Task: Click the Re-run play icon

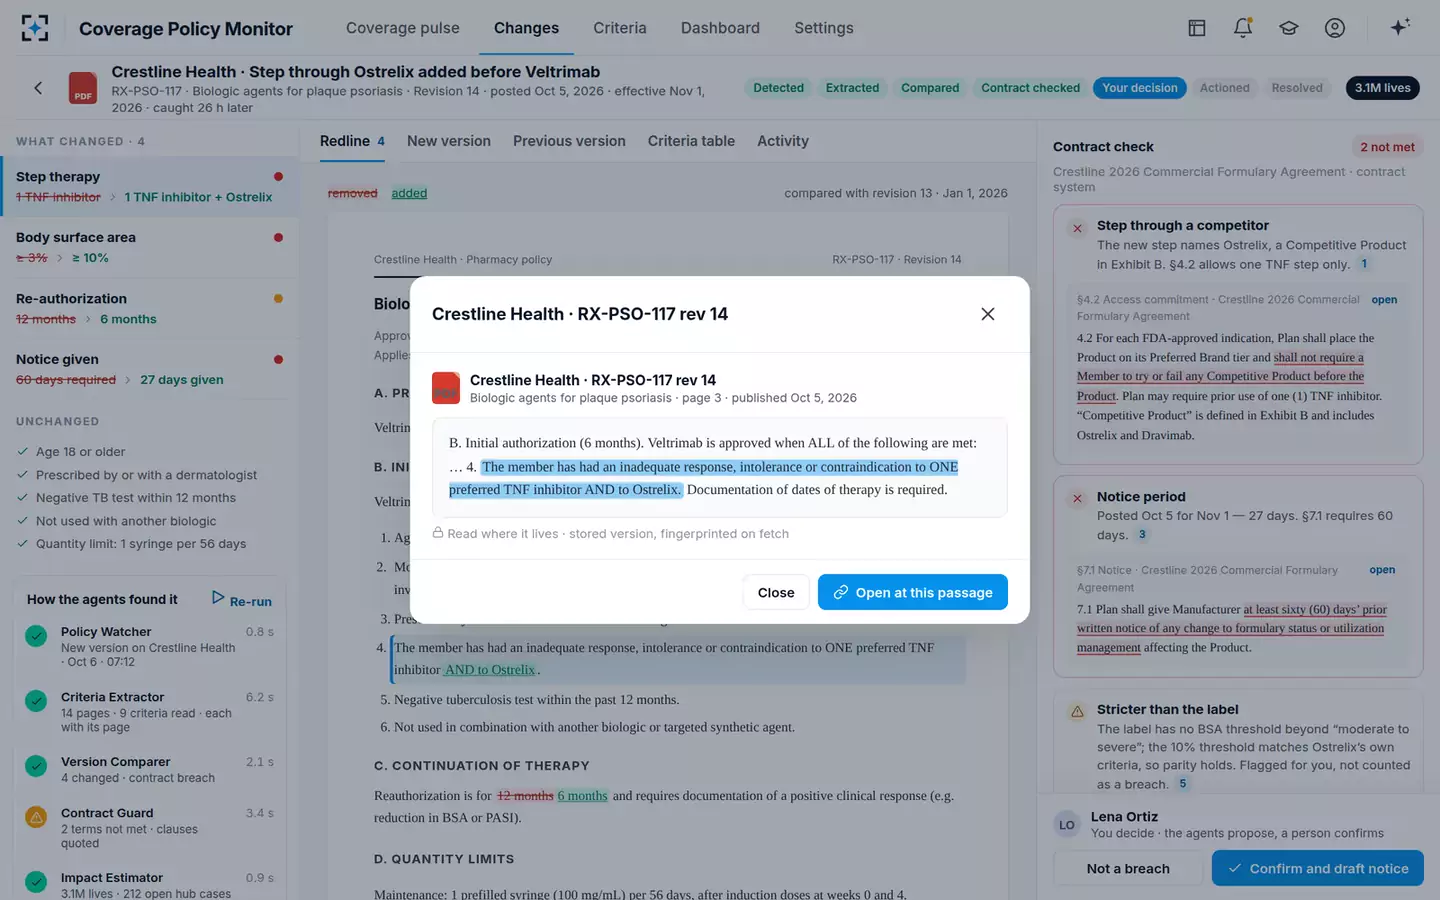Action: pos(218,598)
